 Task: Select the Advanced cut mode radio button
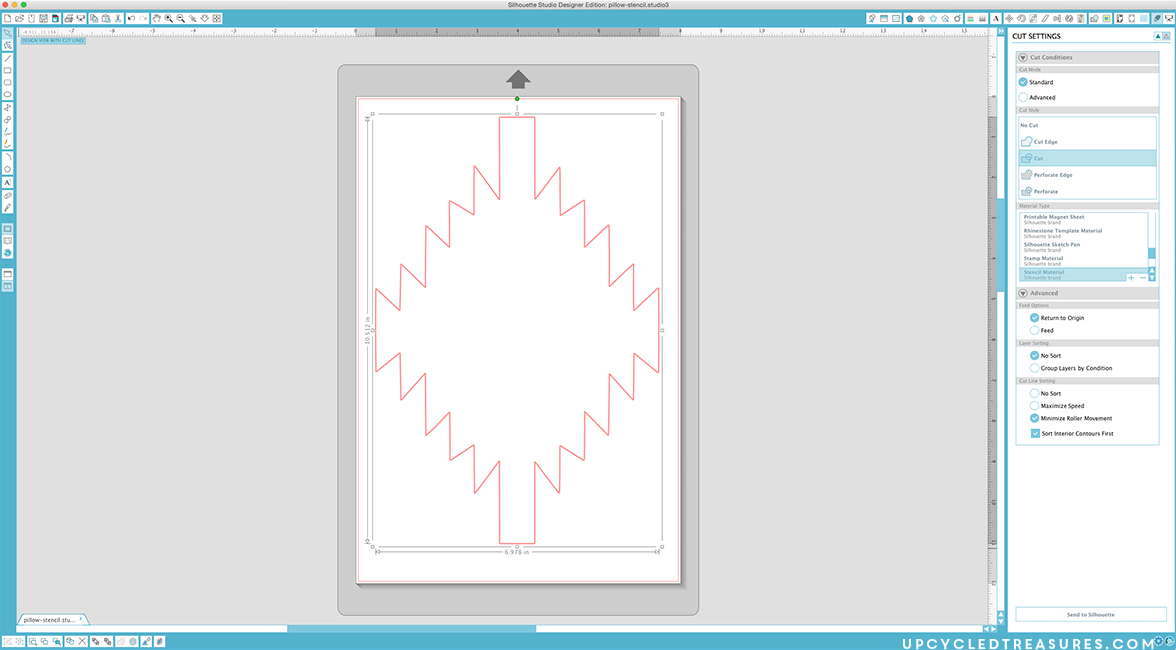pyautogui.click(x=1024, y=97)
